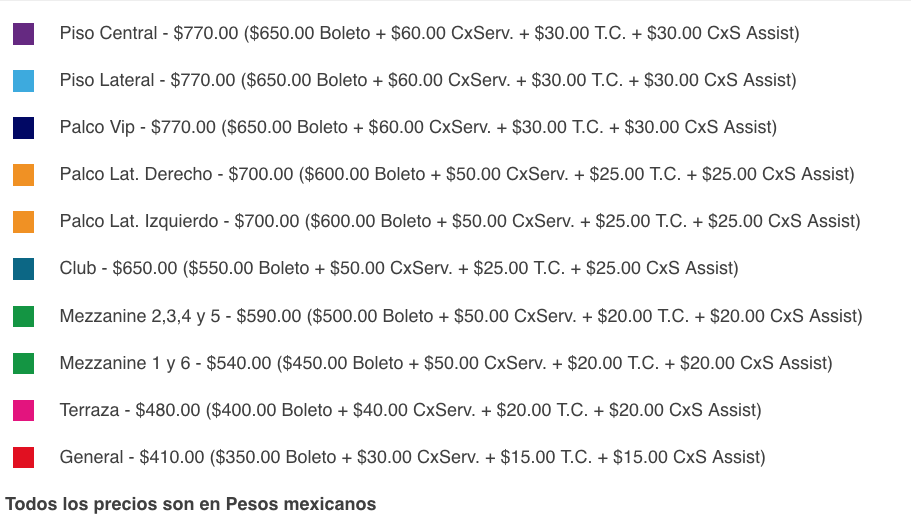
Task: Click the Mezzanine 1 y 6 $540.00 text
Action: coord(446,363)
